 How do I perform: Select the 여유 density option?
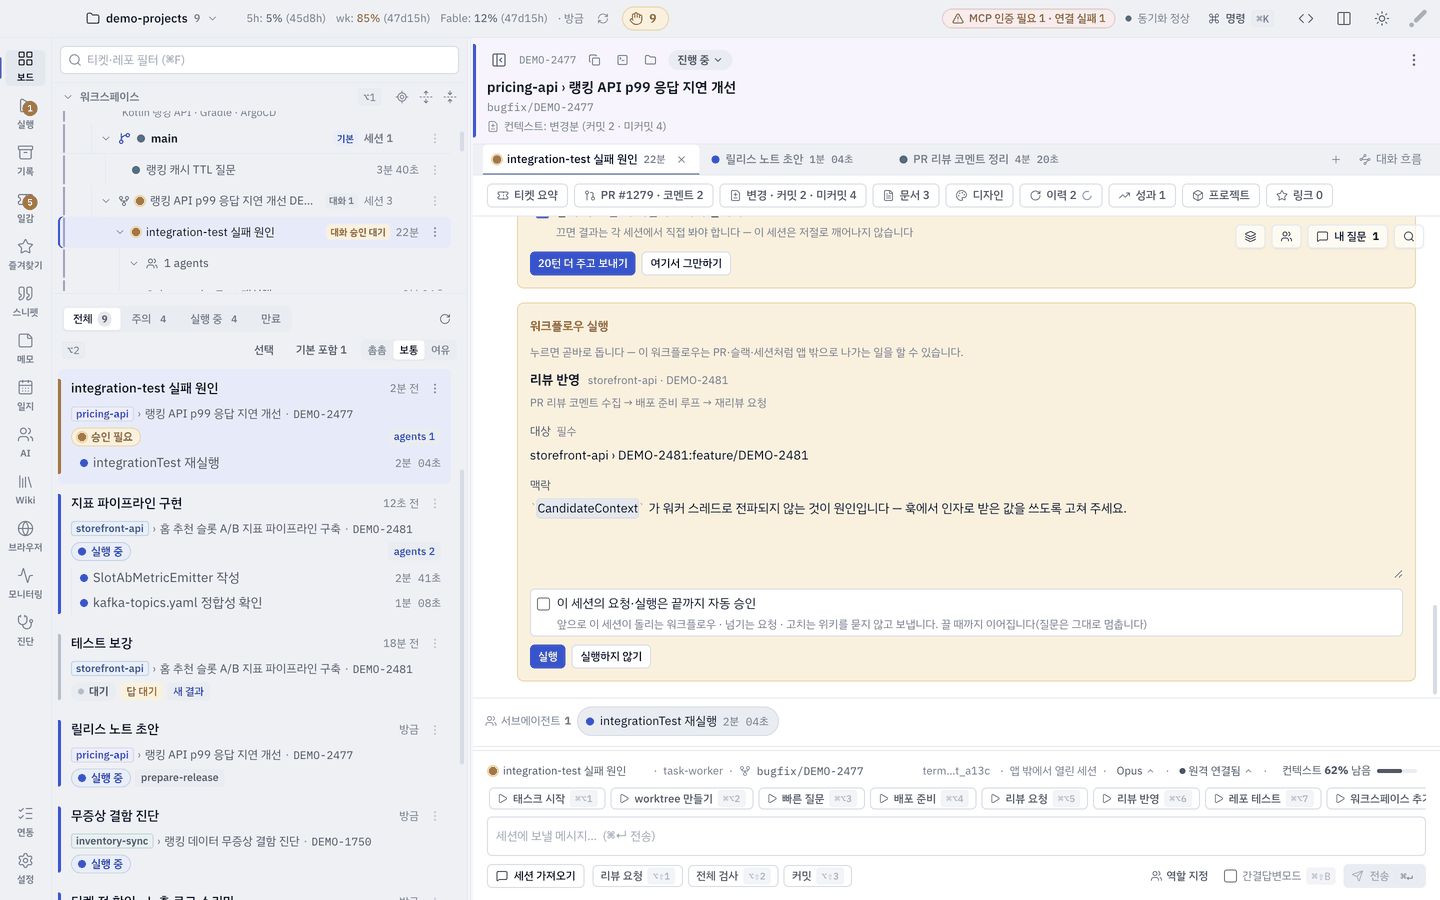440,350
